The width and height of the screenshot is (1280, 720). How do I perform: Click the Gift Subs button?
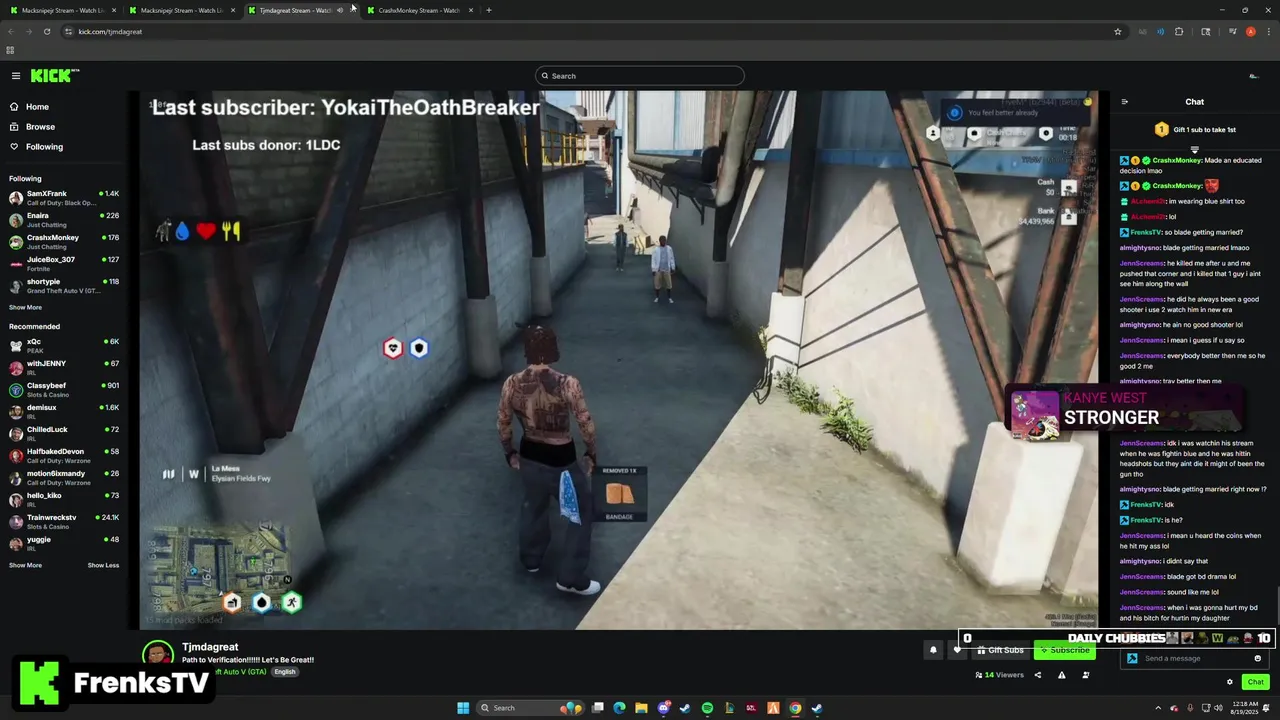point(1000,650)
